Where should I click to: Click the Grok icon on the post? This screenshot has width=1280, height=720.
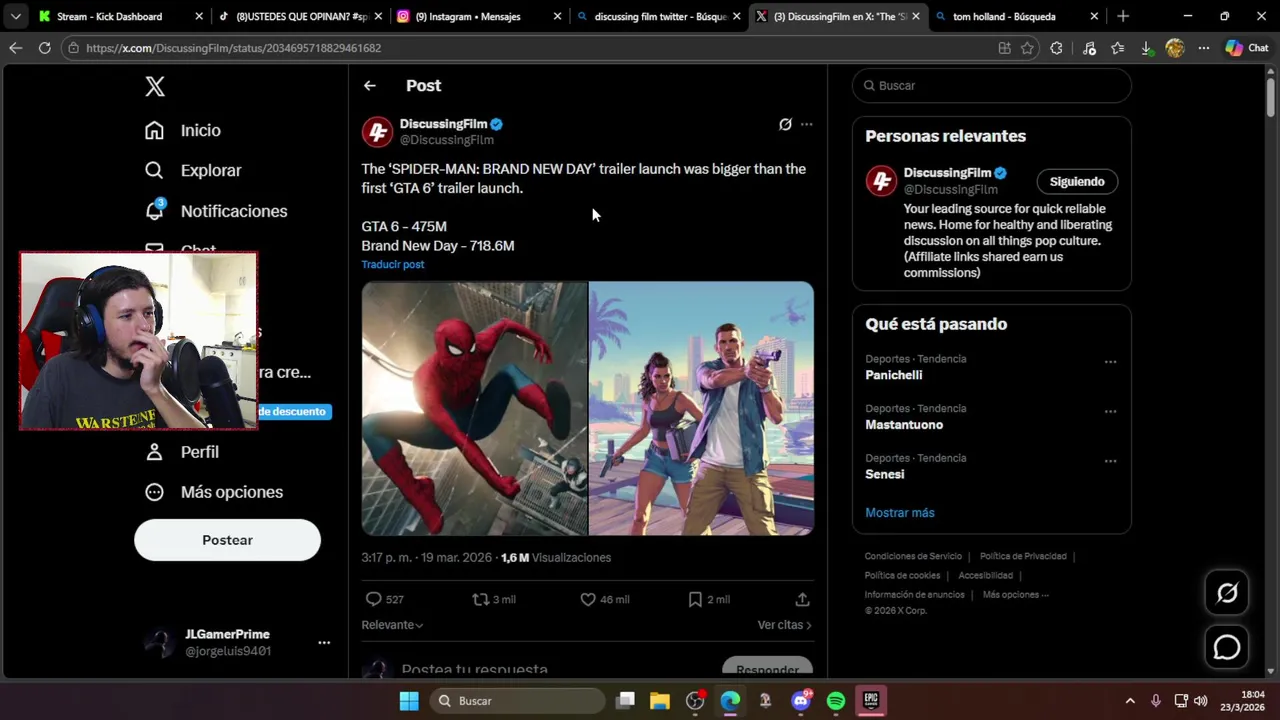coord(785,124)
